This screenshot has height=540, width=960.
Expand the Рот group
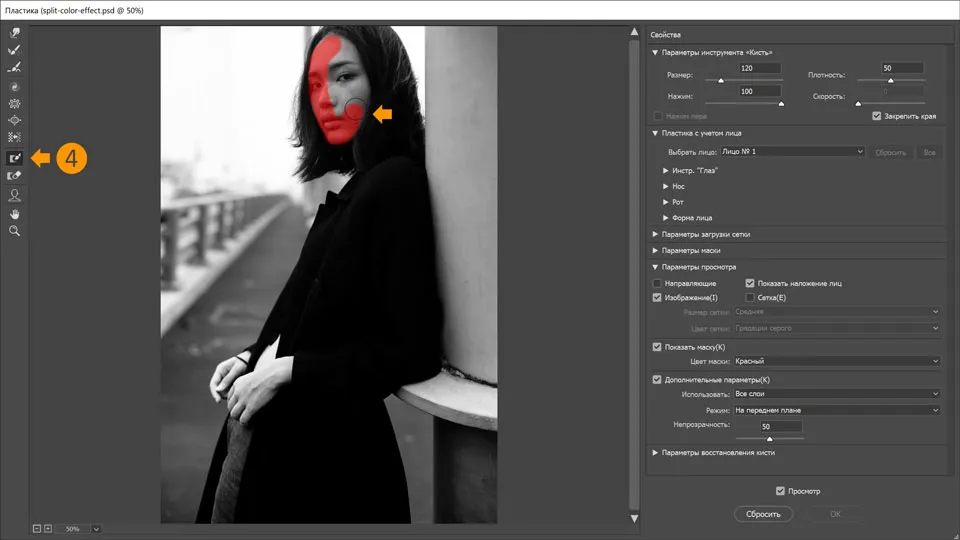click(666, 202)
